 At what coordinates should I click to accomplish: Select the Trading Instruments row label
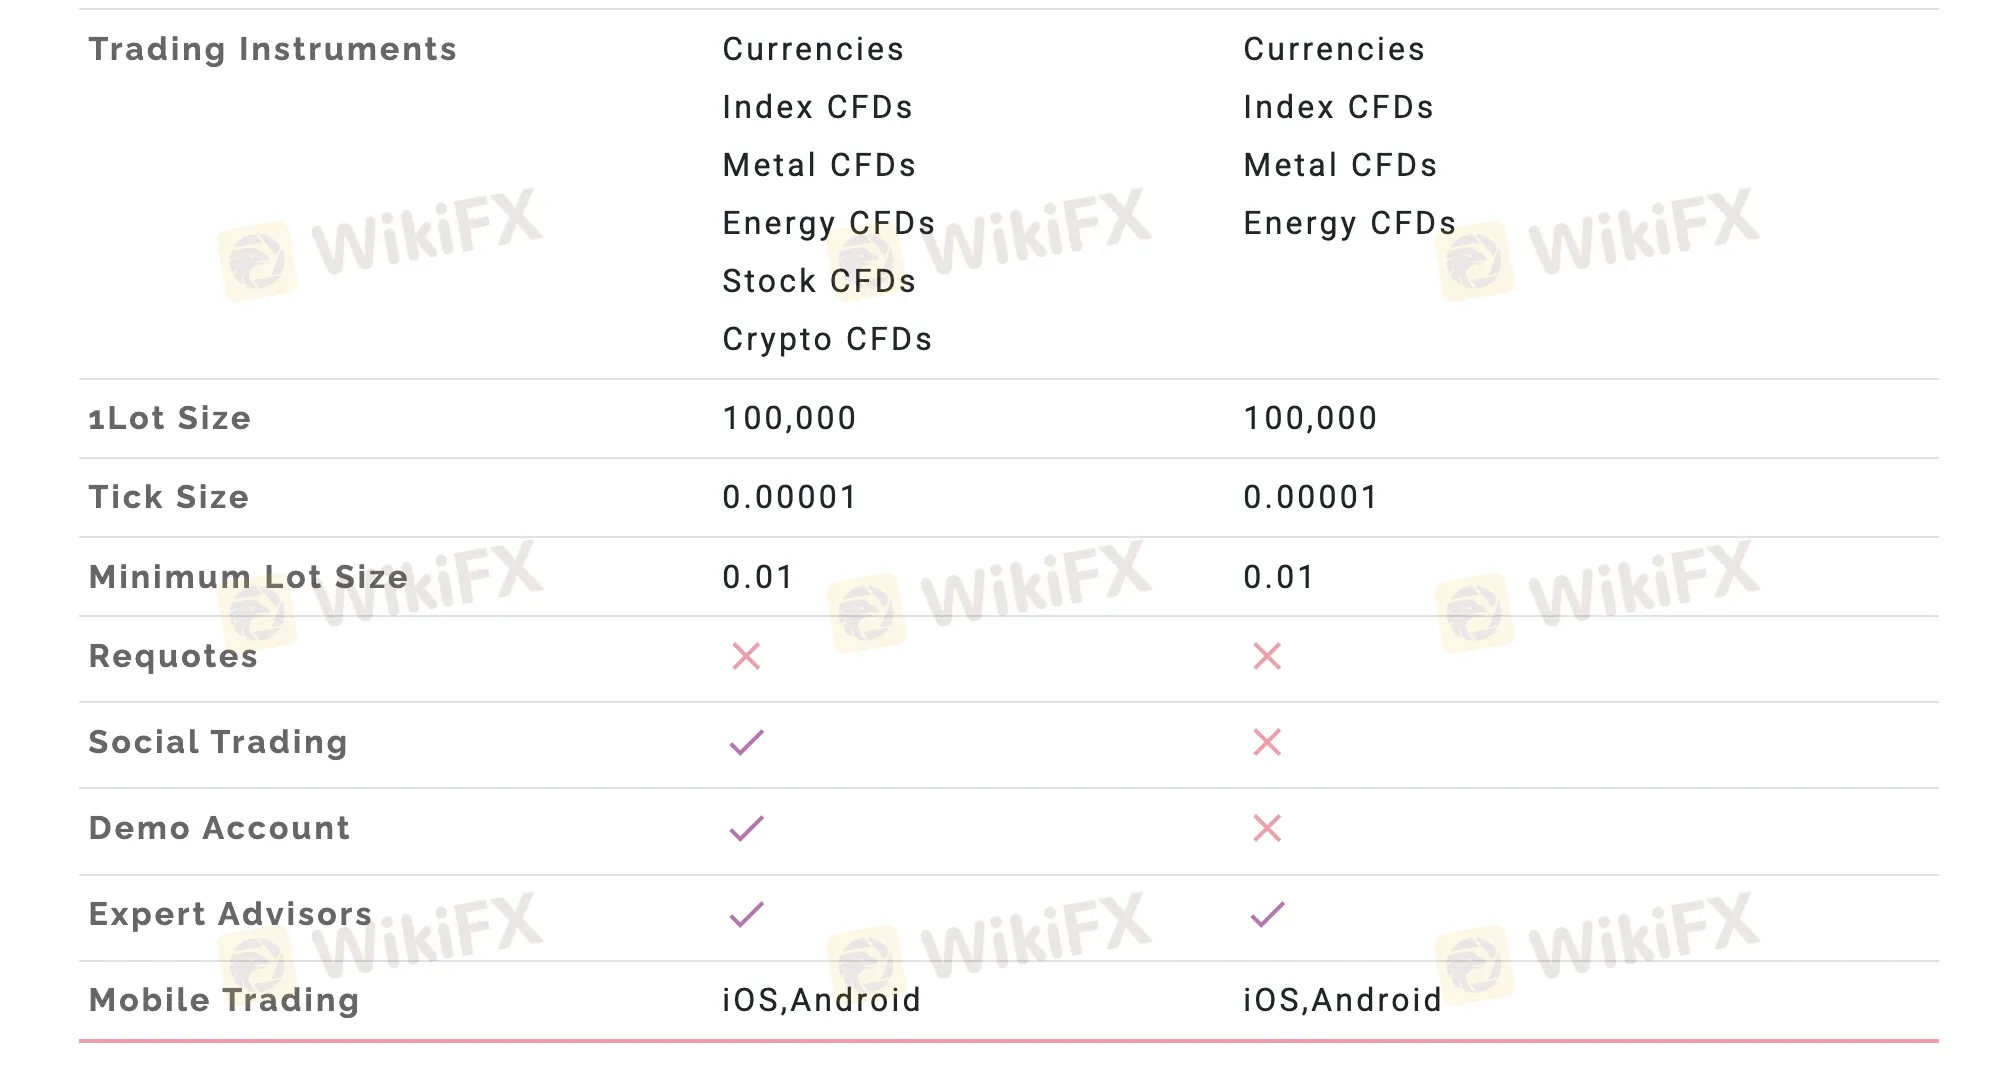272,49
